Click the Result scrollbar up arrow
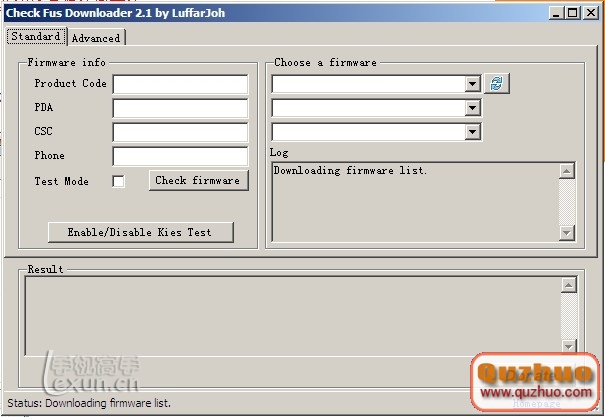Viewport: 605px width, 417px height. 568,285
